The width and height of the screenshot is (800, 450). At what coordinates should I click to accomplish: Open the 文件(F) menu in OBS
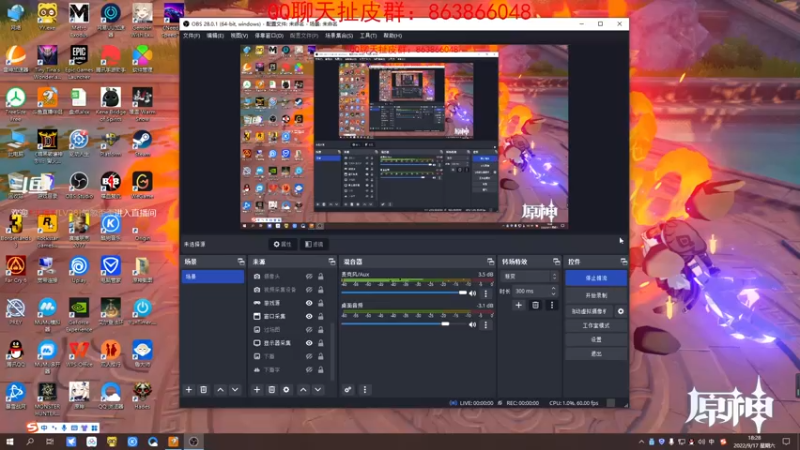click(x=191, y=36)
